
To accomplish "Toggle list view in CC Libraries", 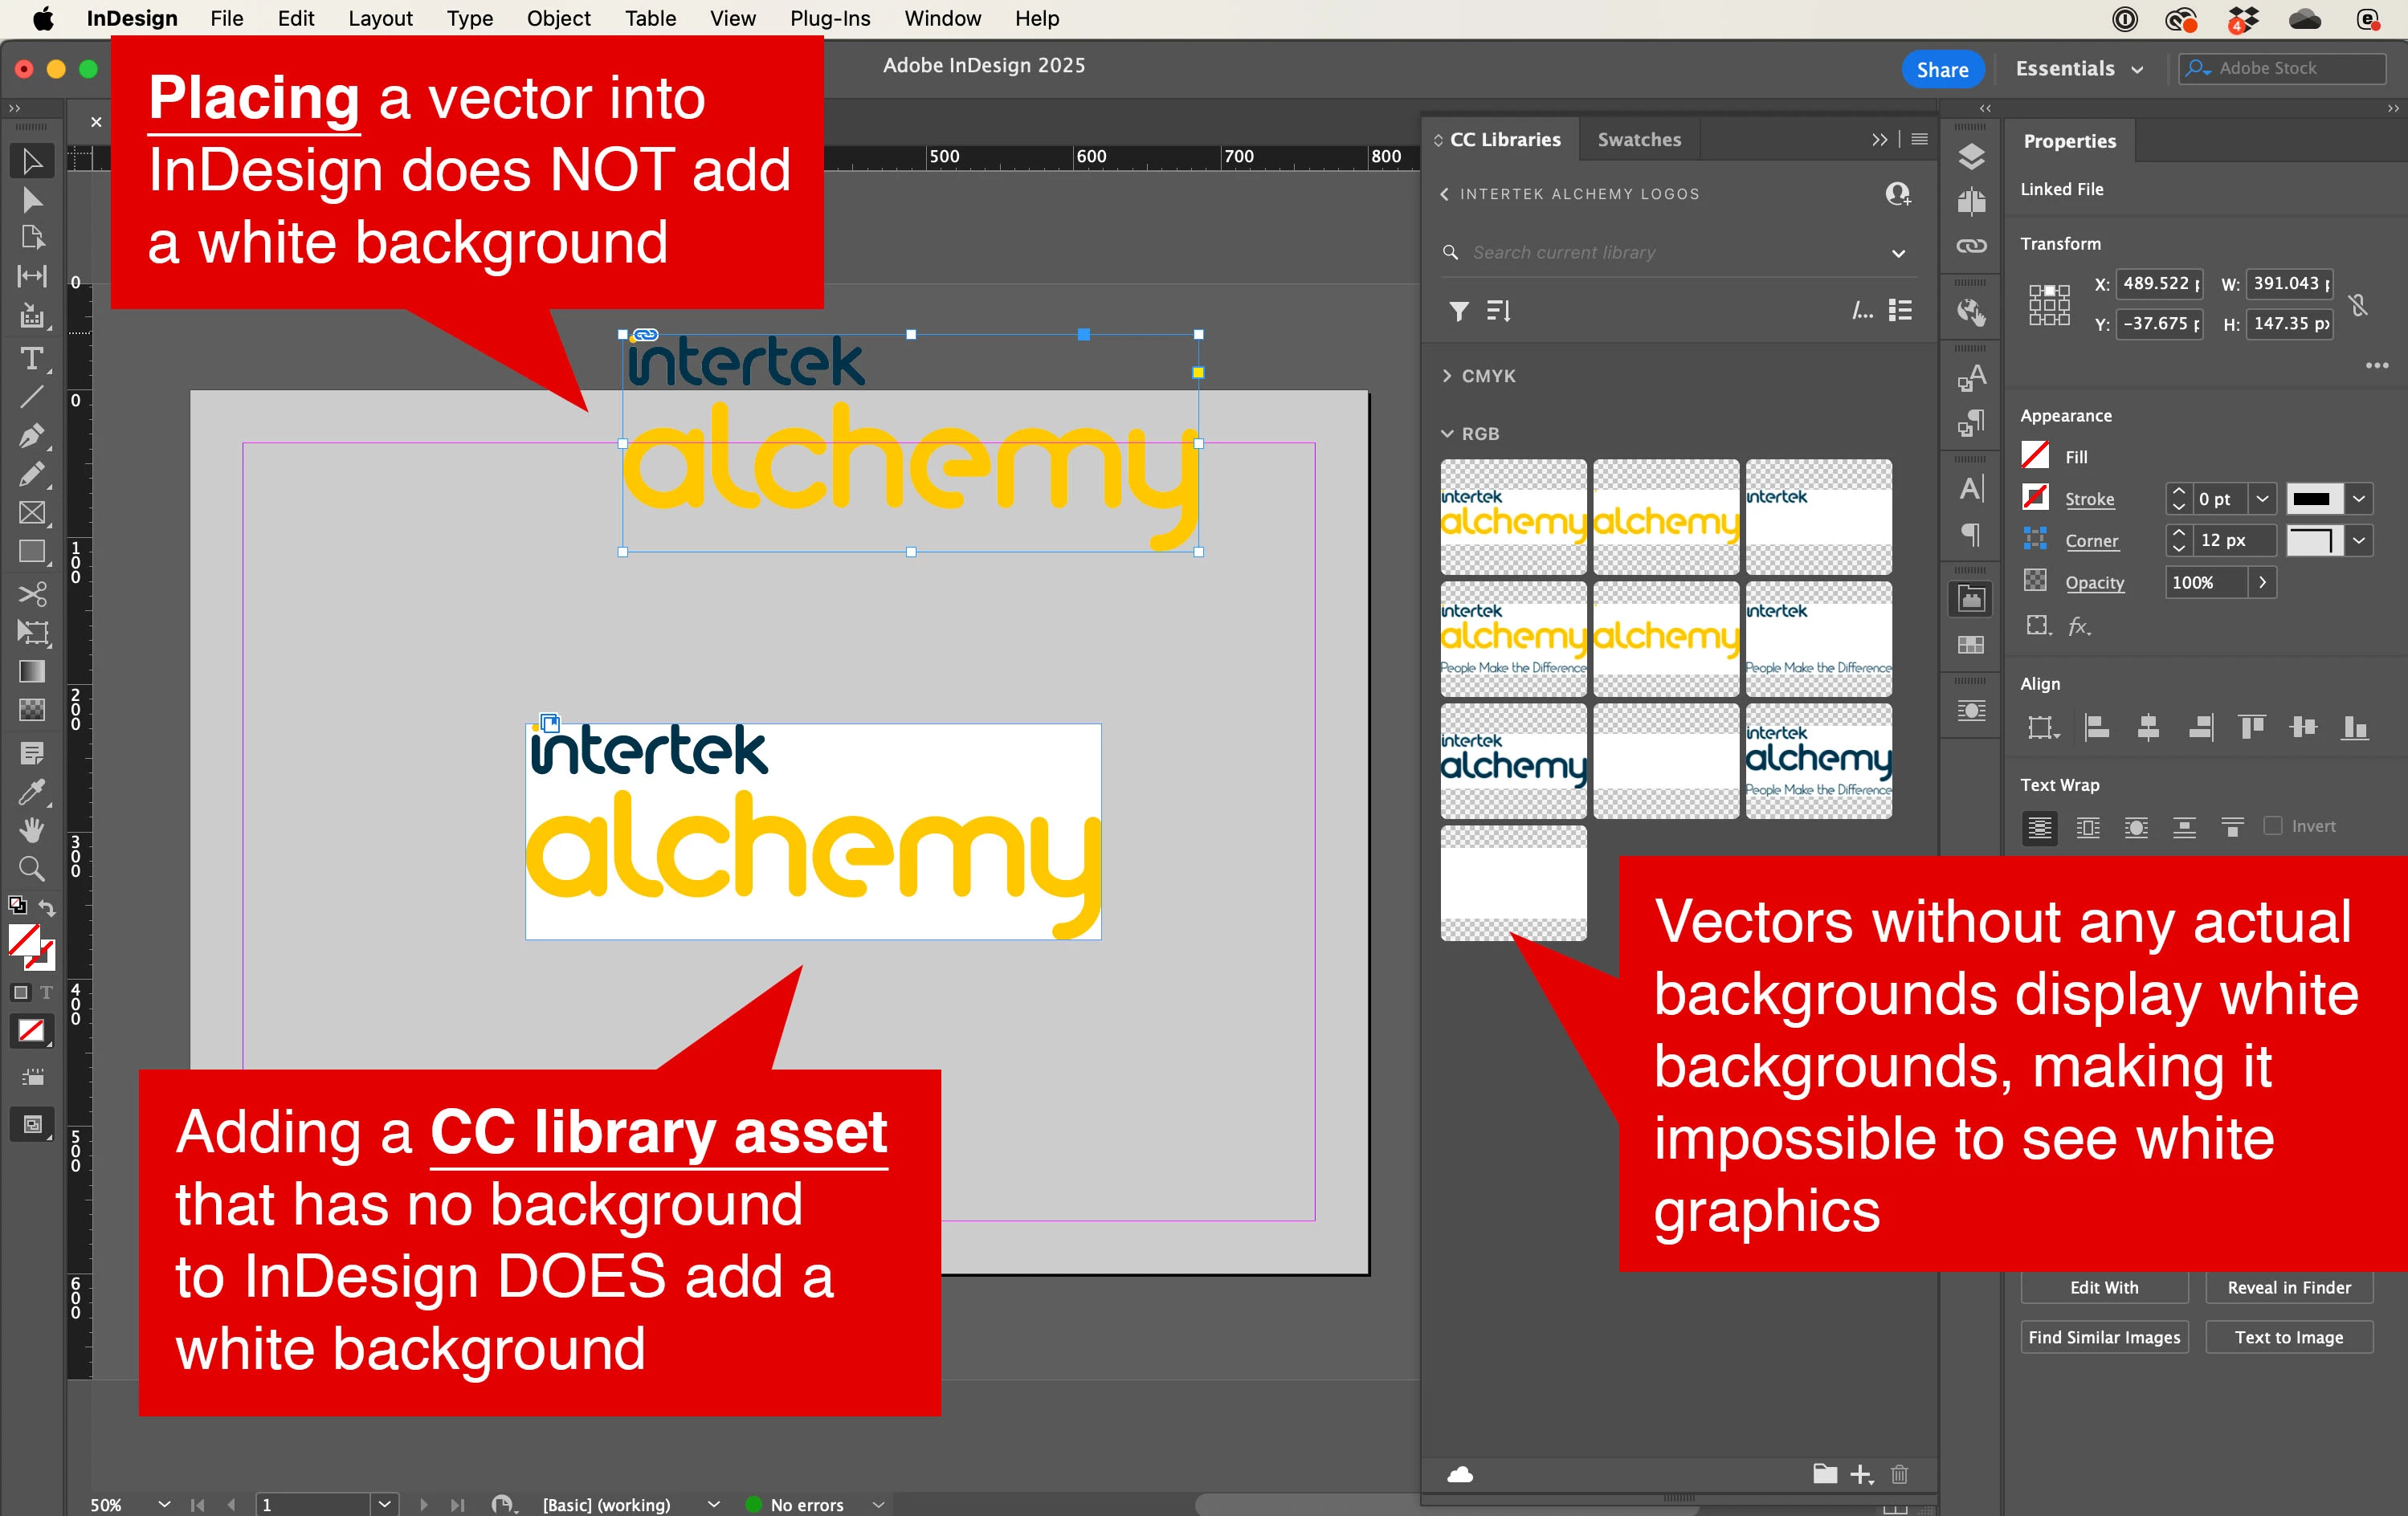I will click(x=1900, y=311).
